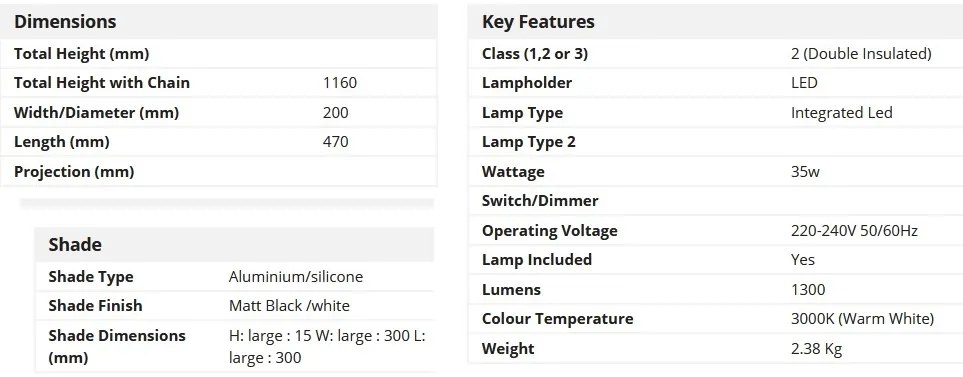Select the Total Height with Chain value 1160
Viewport: 963px width, 377px height.
coord(340,83)
